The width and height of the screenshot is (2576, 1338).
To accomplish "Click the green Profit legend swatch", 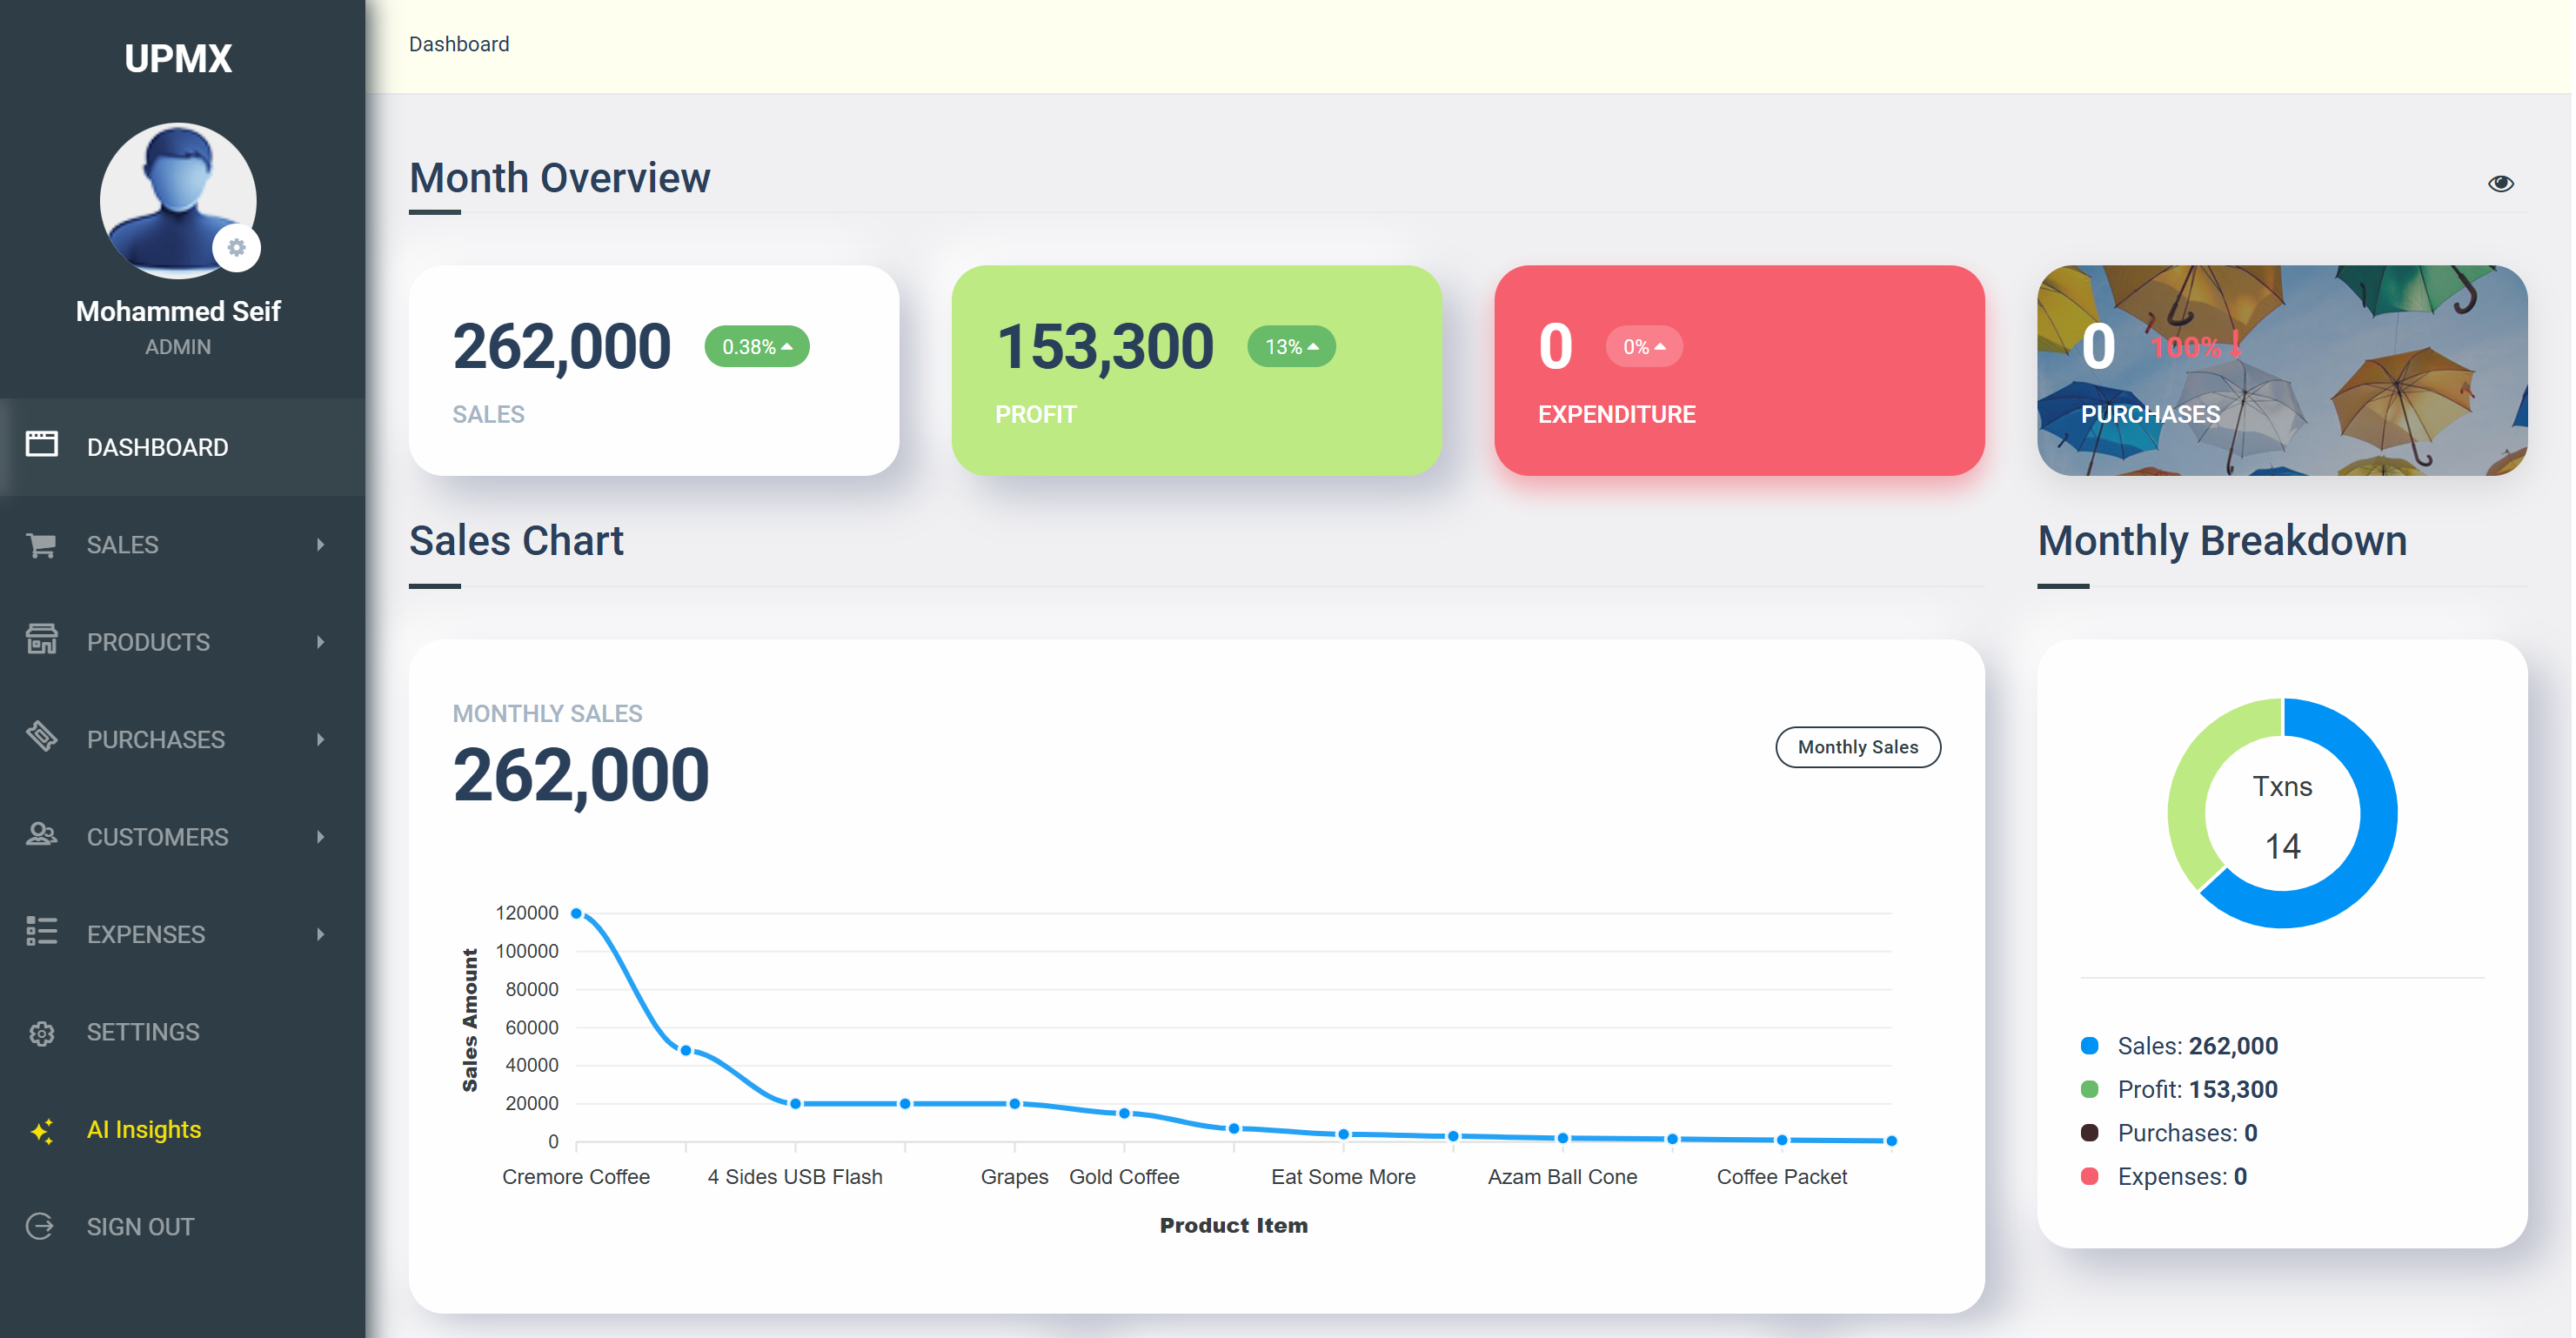I will click(2089, 1089).
